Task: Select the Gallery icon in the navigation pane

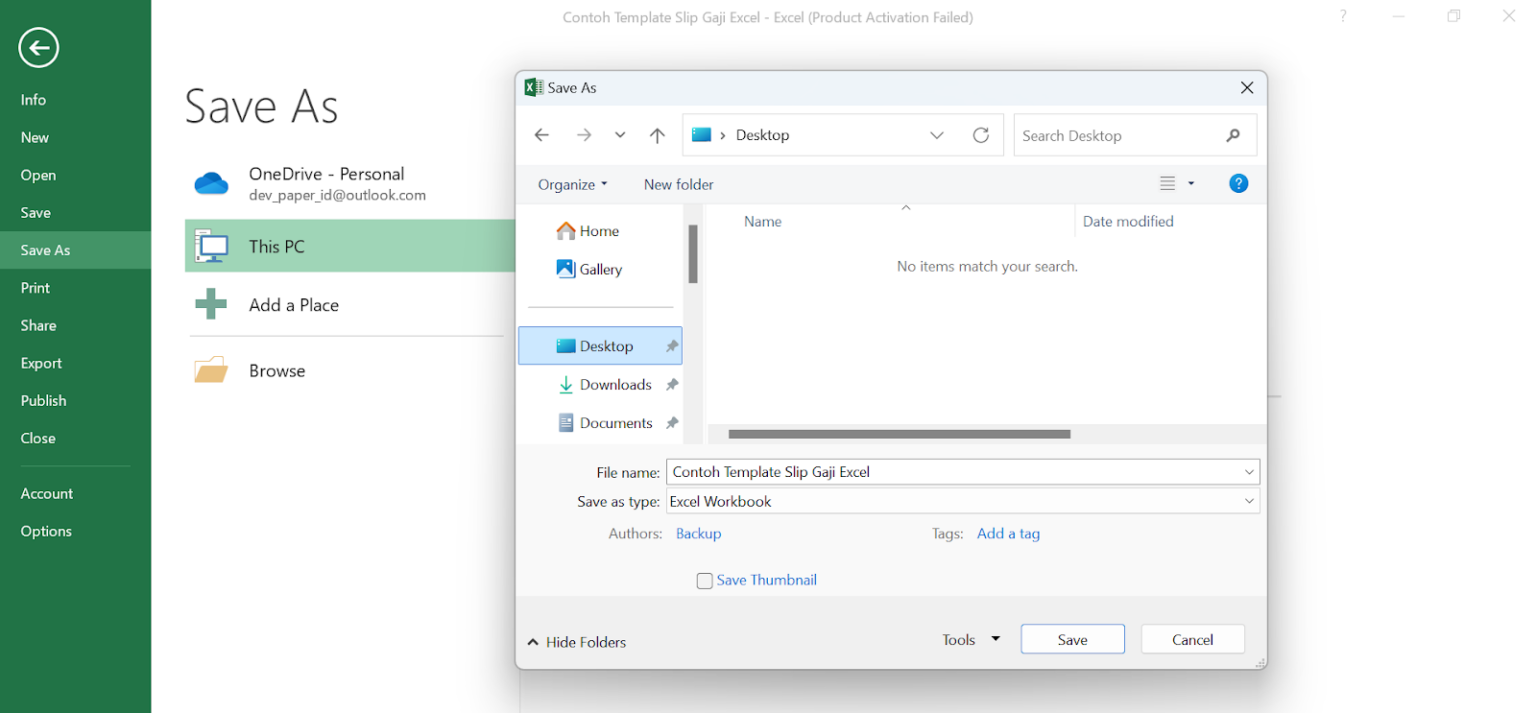Action: (x=566, y=269)
